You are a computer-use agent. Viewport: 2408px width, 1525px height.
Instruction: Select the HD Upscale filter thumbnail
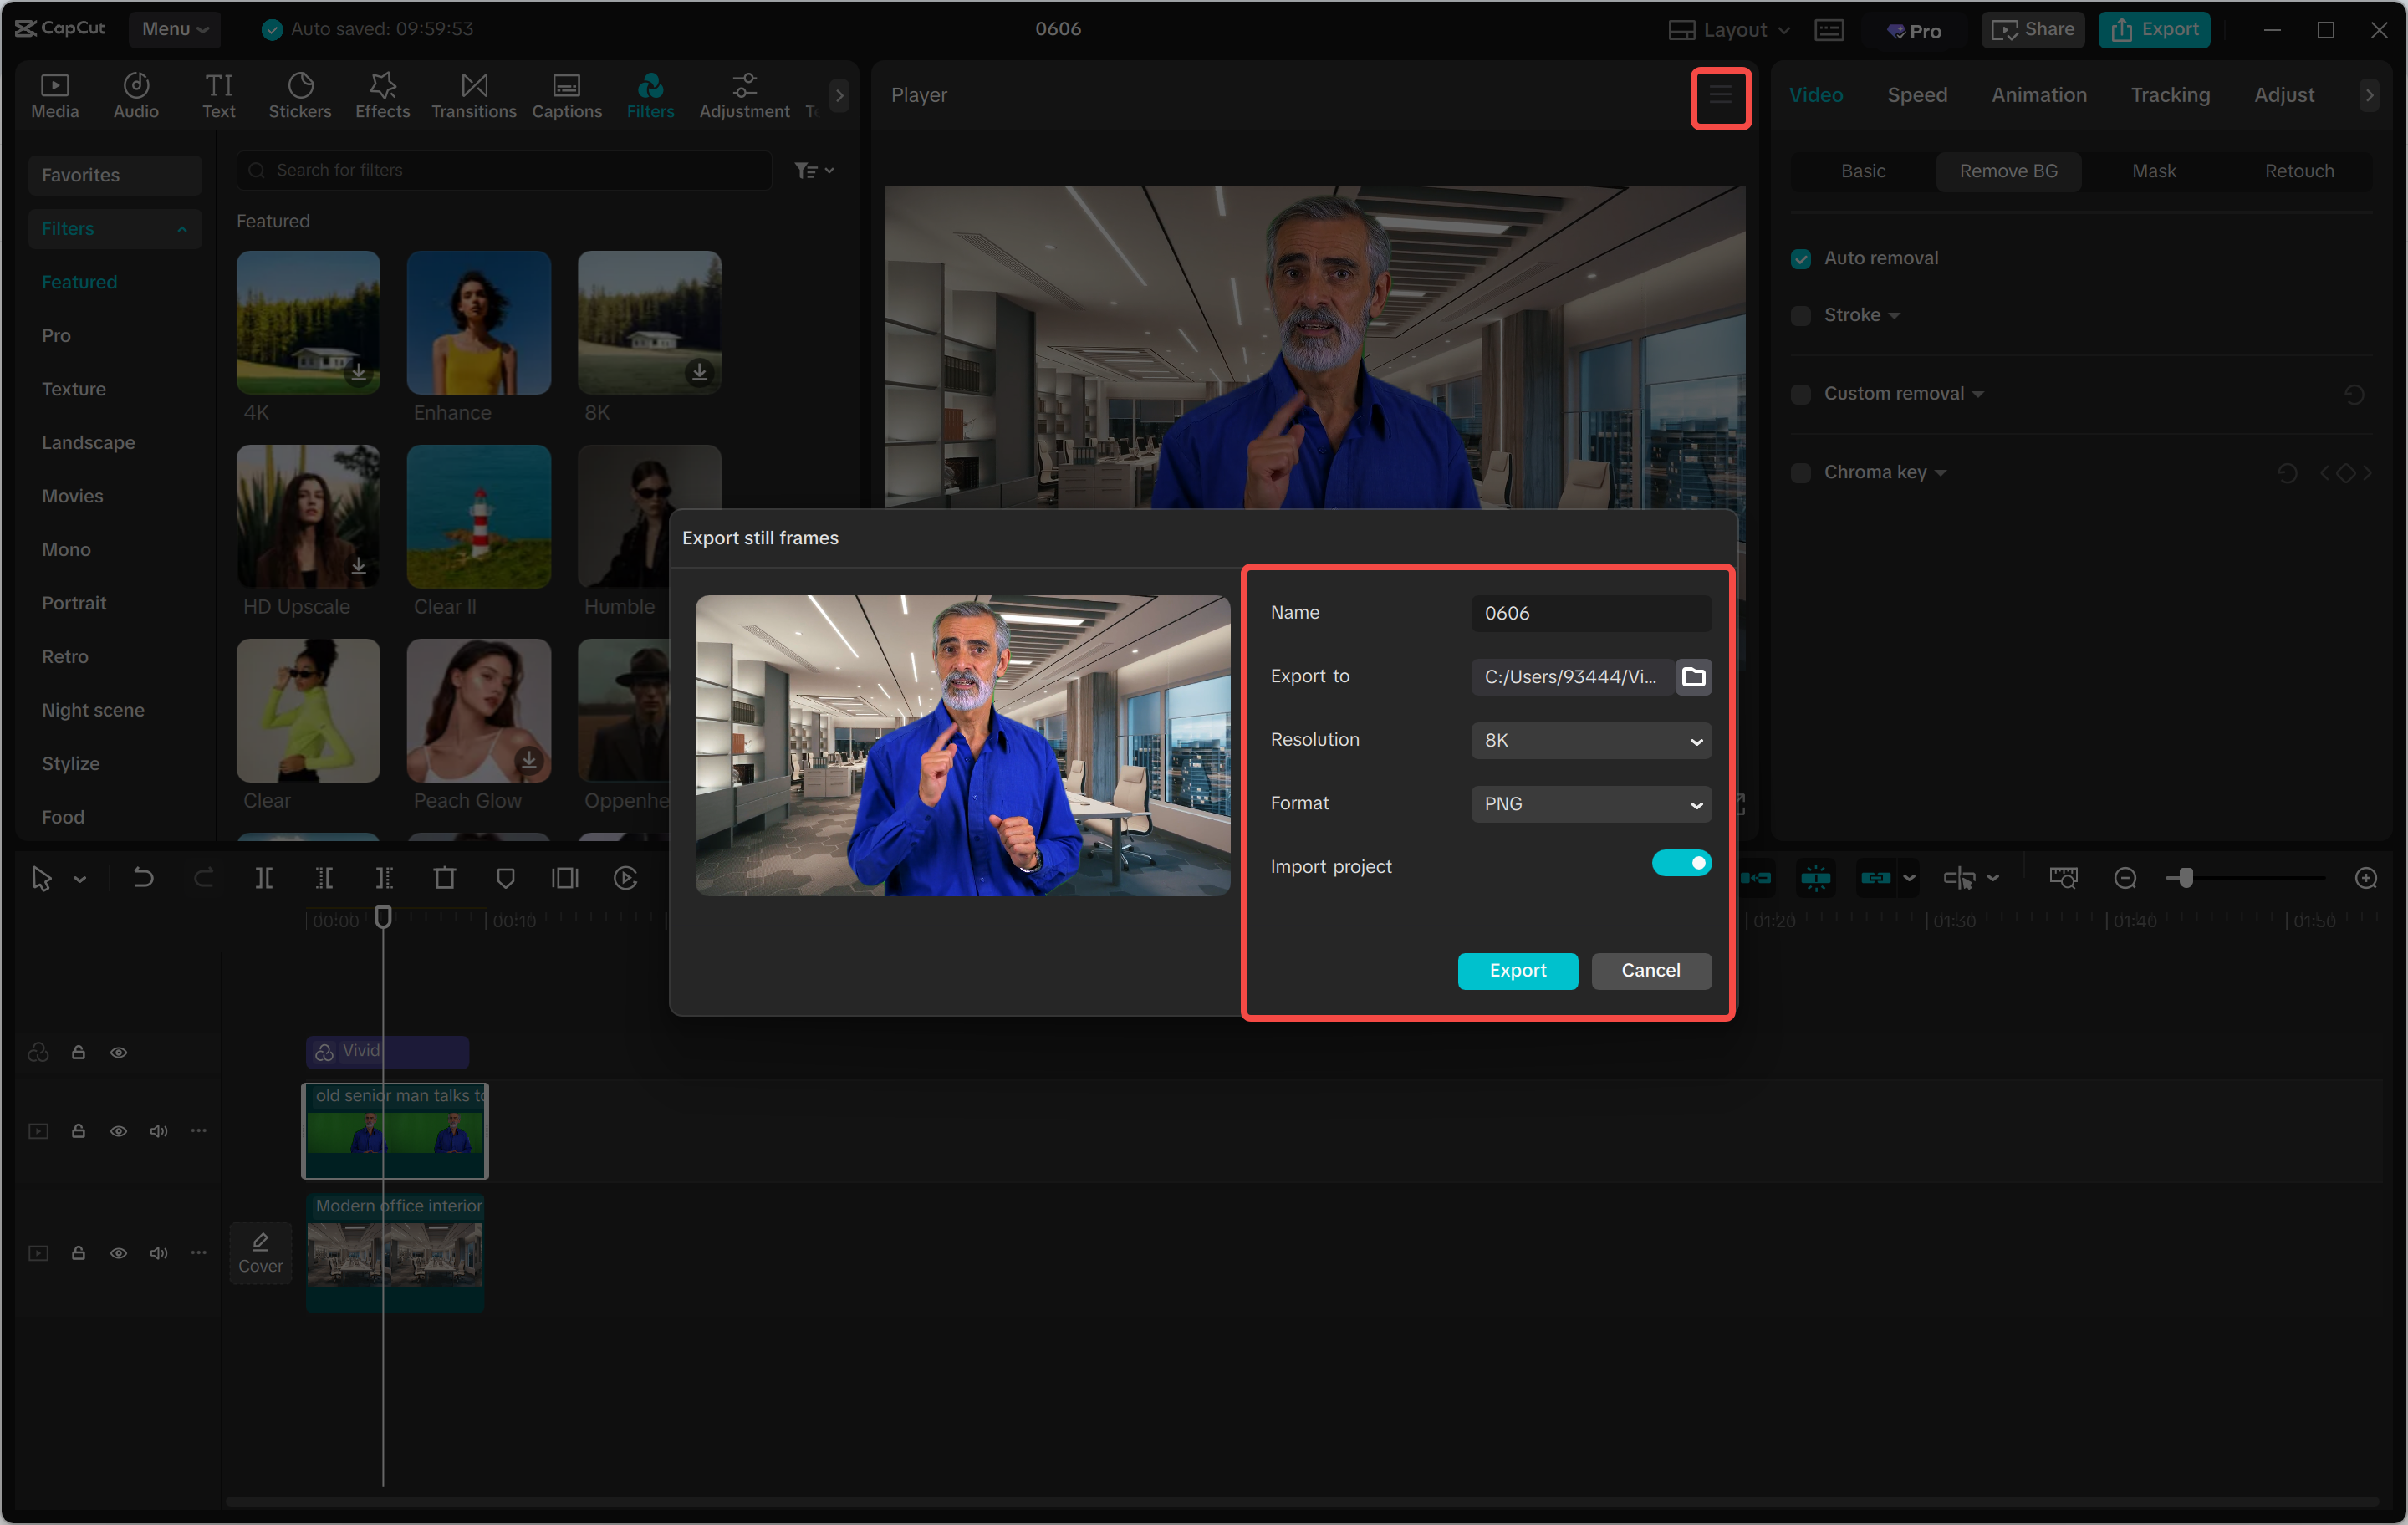click(x=307, y=517)
